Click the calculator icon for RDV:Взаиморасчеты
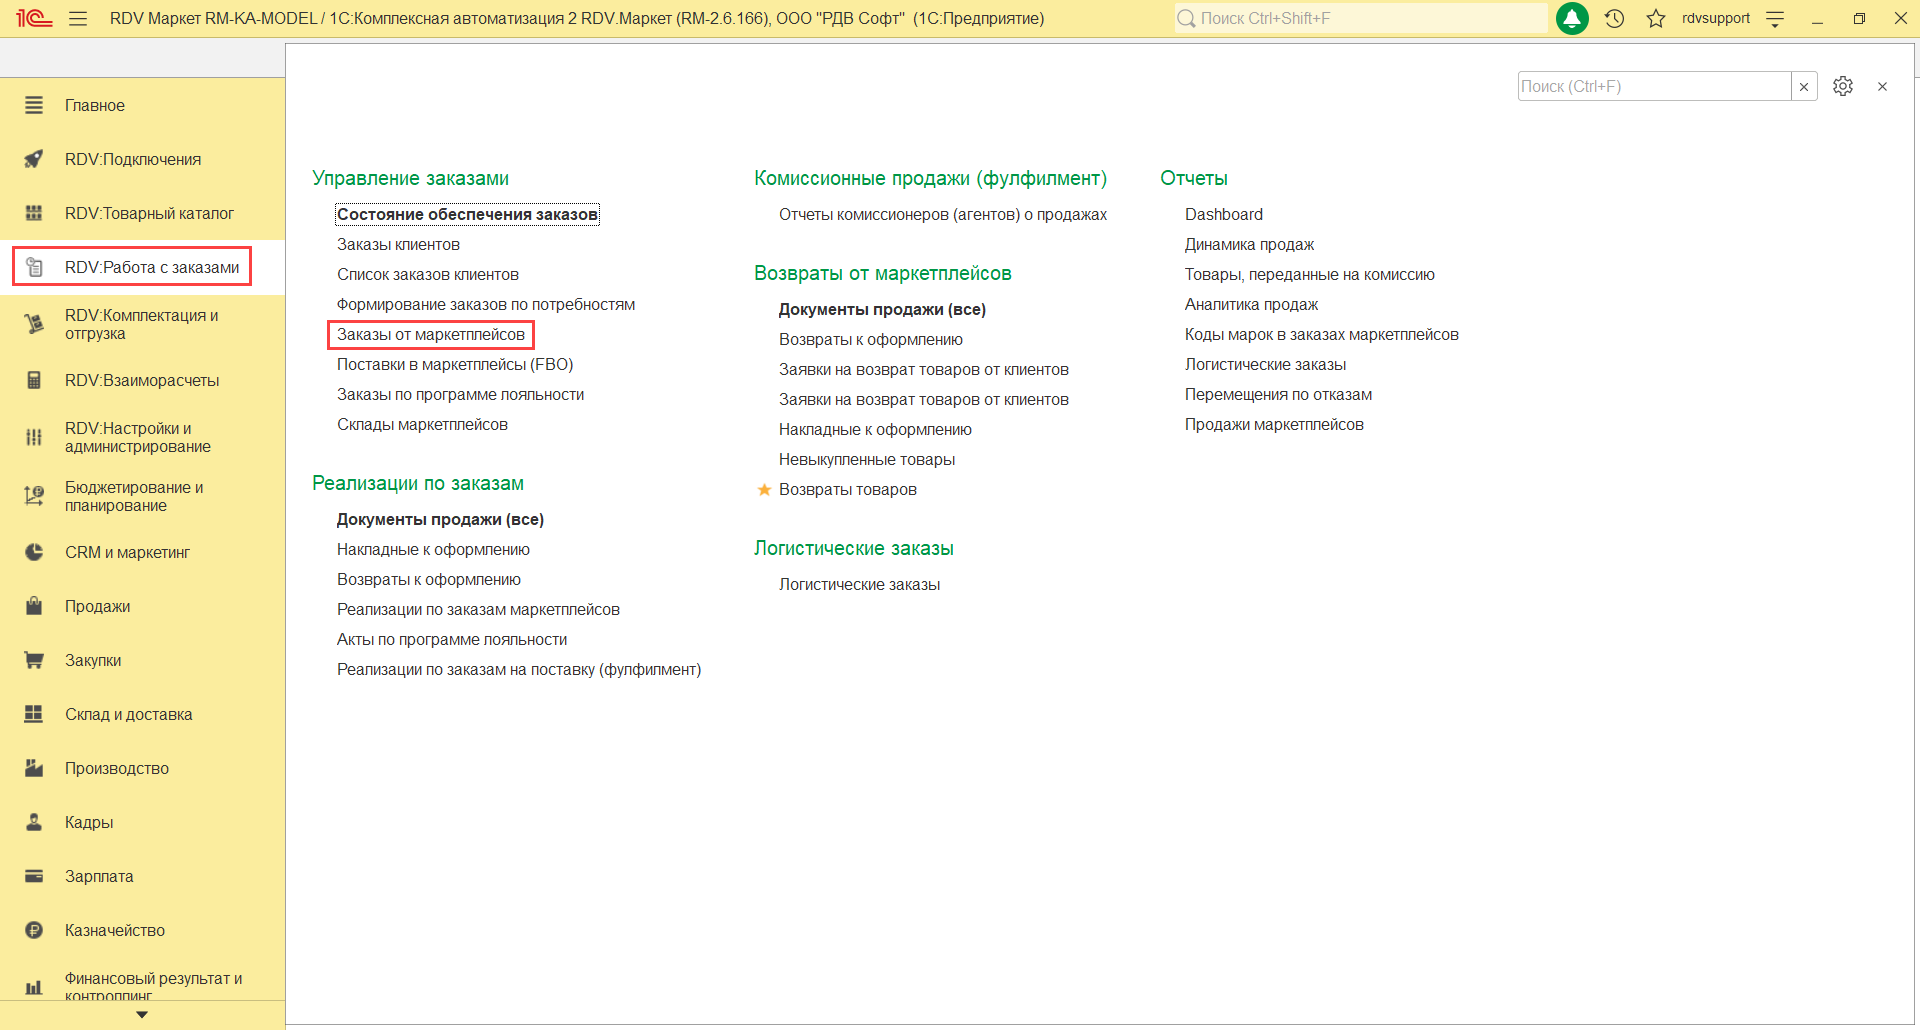 [34, 380]
